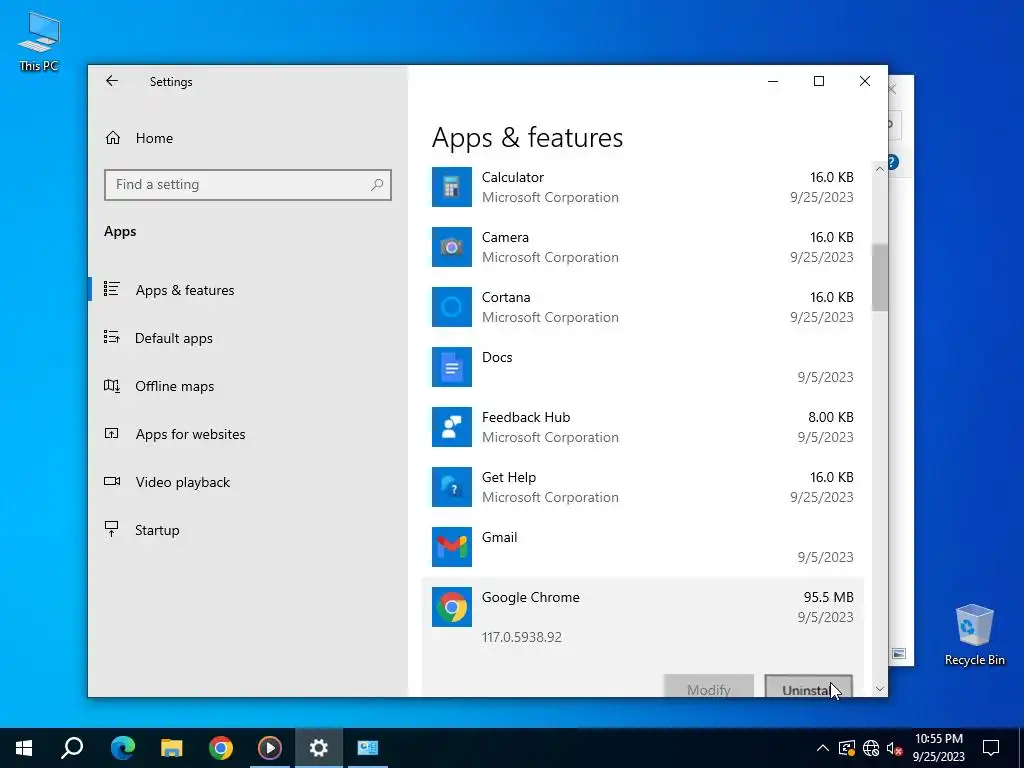Switch to the blue window taskbar icon
This screenshot has width=1024, height=768.
click(368, 748)
